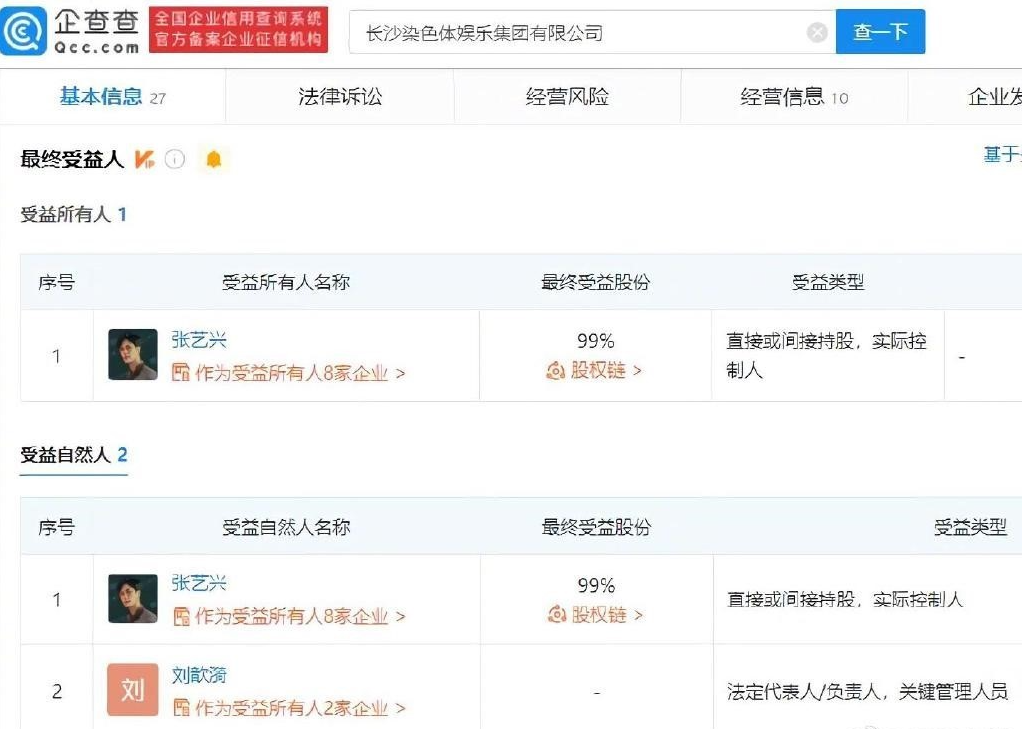
Task: Open the 经营信息 tab
Action: tap(794, 97)
